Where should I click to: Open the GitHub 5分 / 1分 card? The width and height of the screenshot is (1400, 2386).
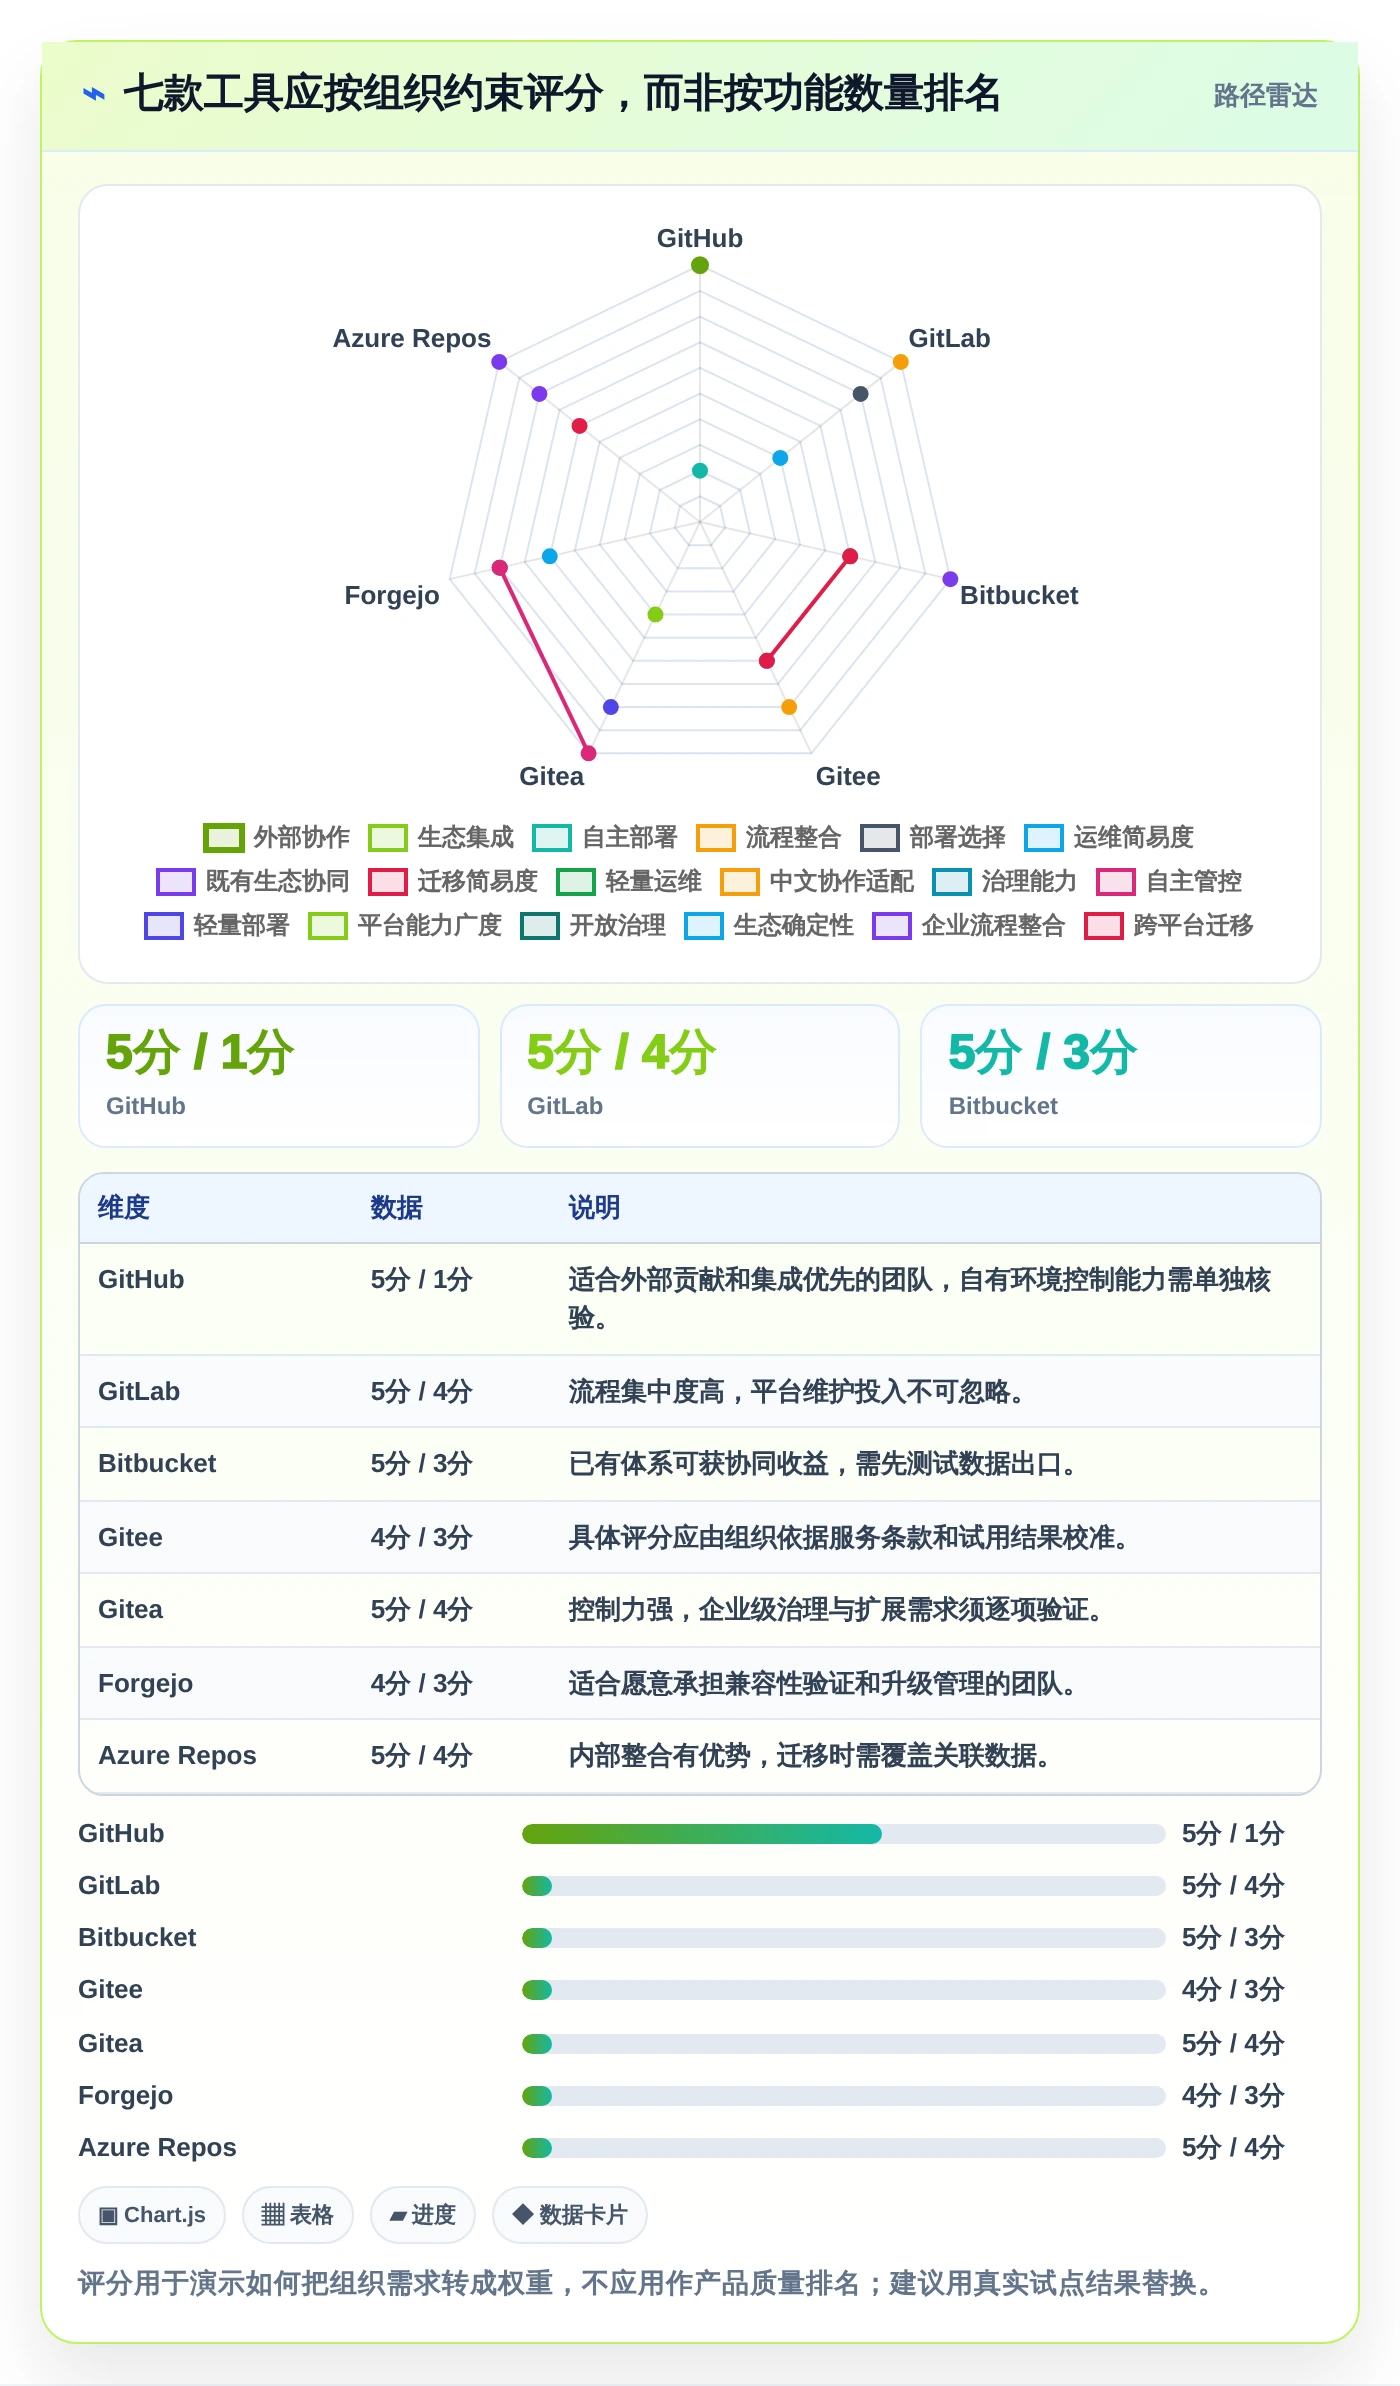279,1076
